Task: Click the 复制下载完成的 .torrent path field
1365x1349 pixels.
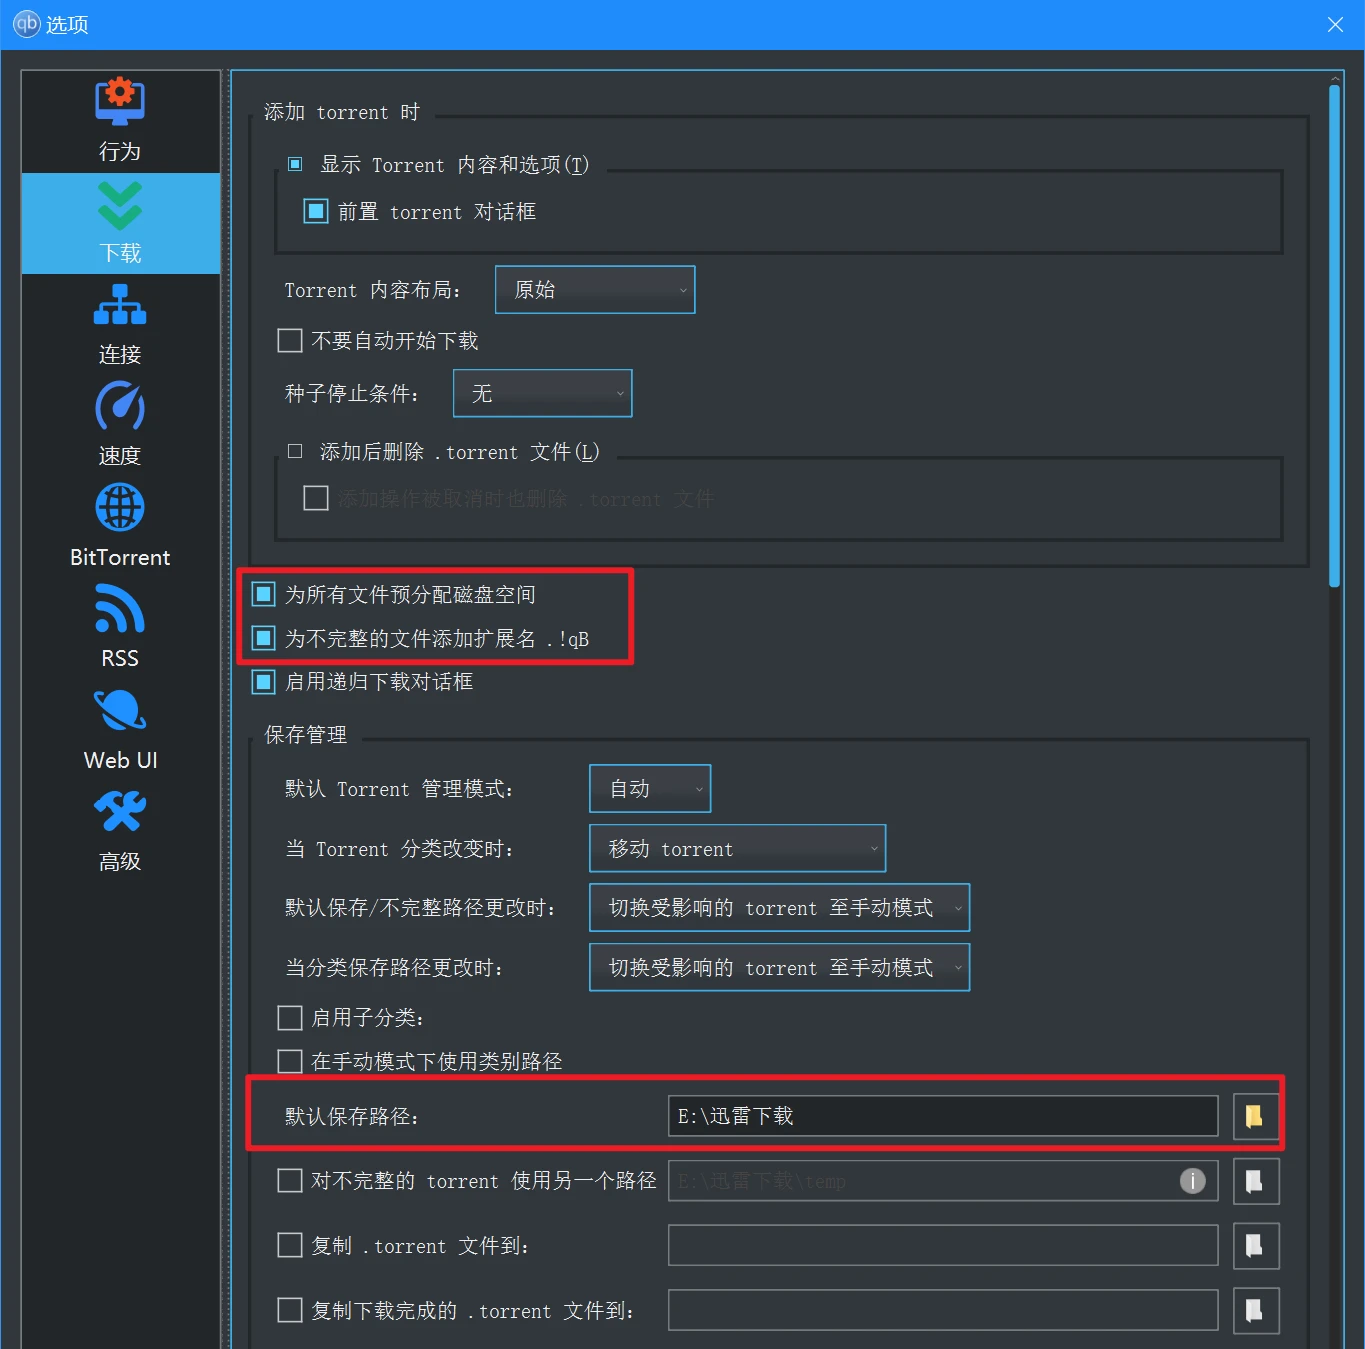Action: (x=943, y=1310)
